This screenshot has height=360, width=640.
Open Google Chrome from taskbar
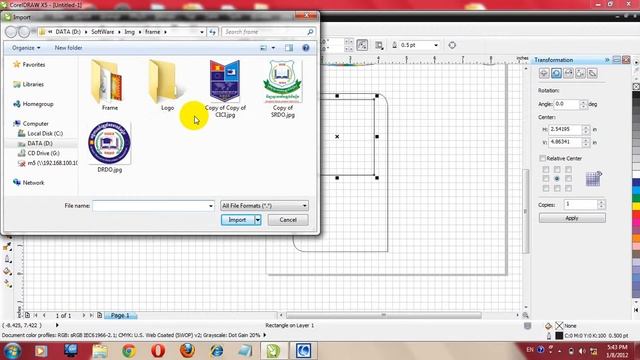tap(129, 351)
